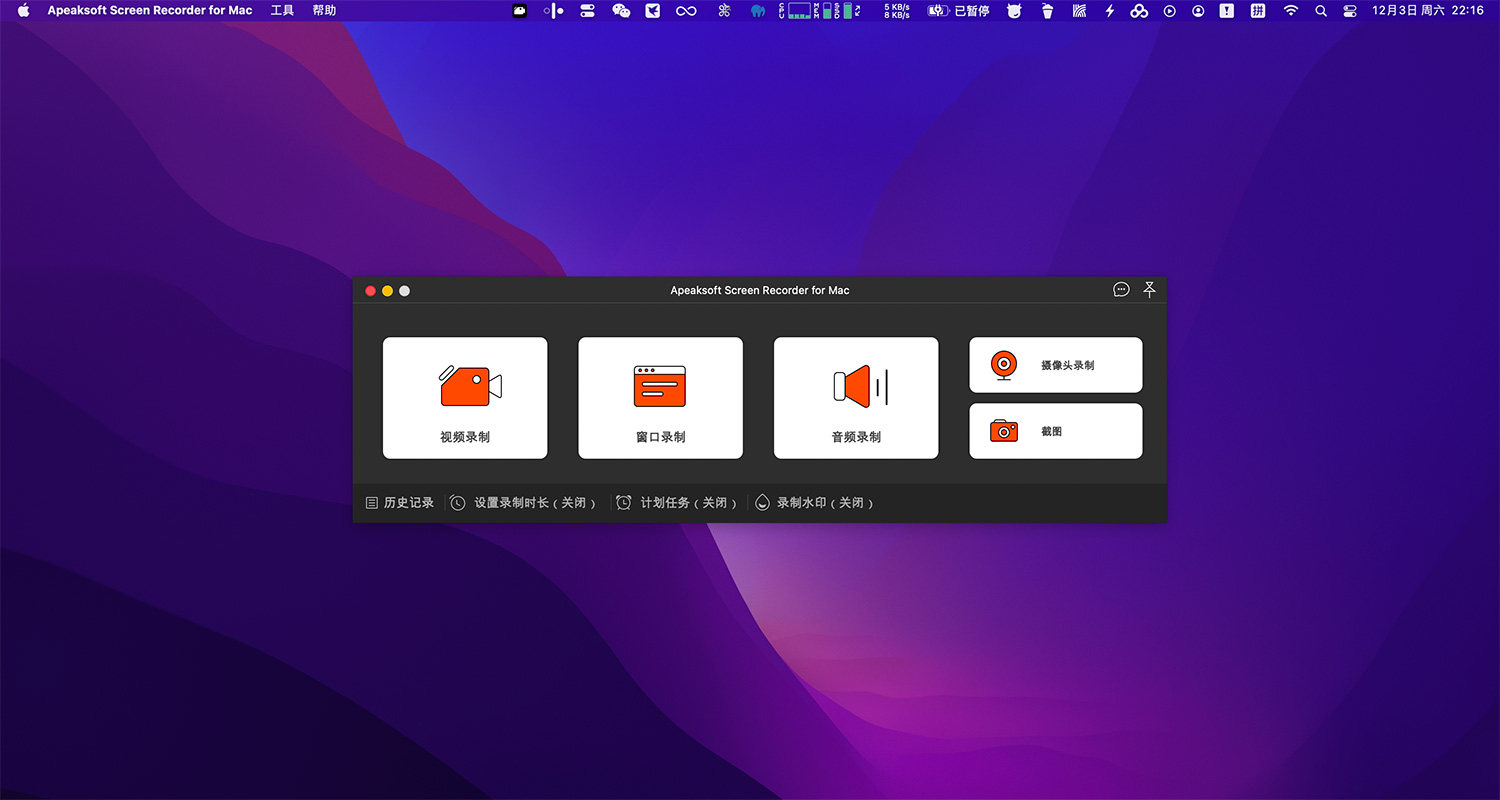The height and width of the screenshot is (800, 1500).
Task: Click the clock icon beside 设置录制时长
Action: point(457,502)
